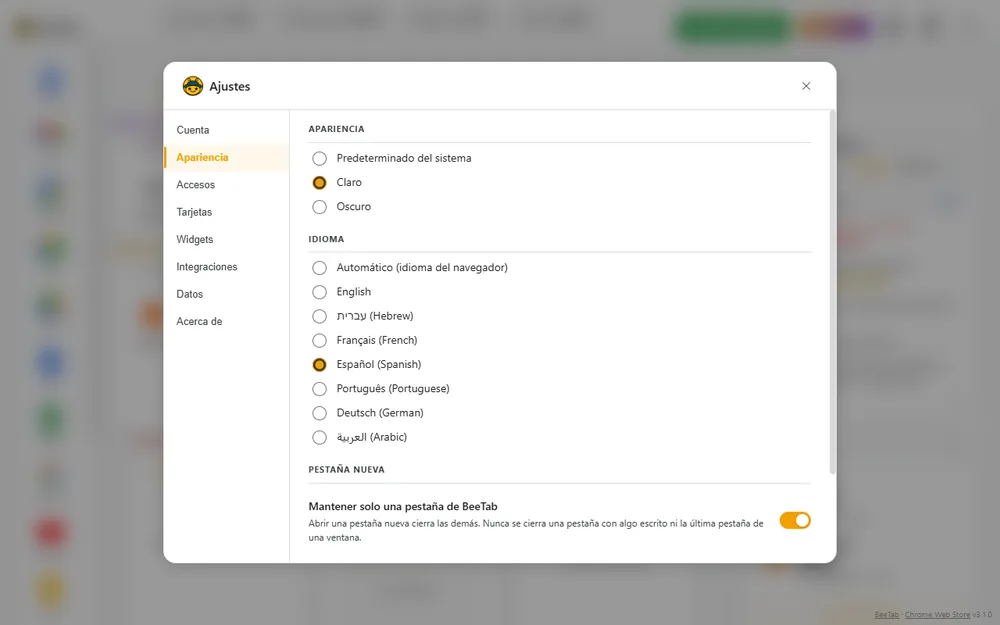Screen dimensions: 1000x625
Task: Select the Apariencia item in the sidebar
Action: click(226, 158)
